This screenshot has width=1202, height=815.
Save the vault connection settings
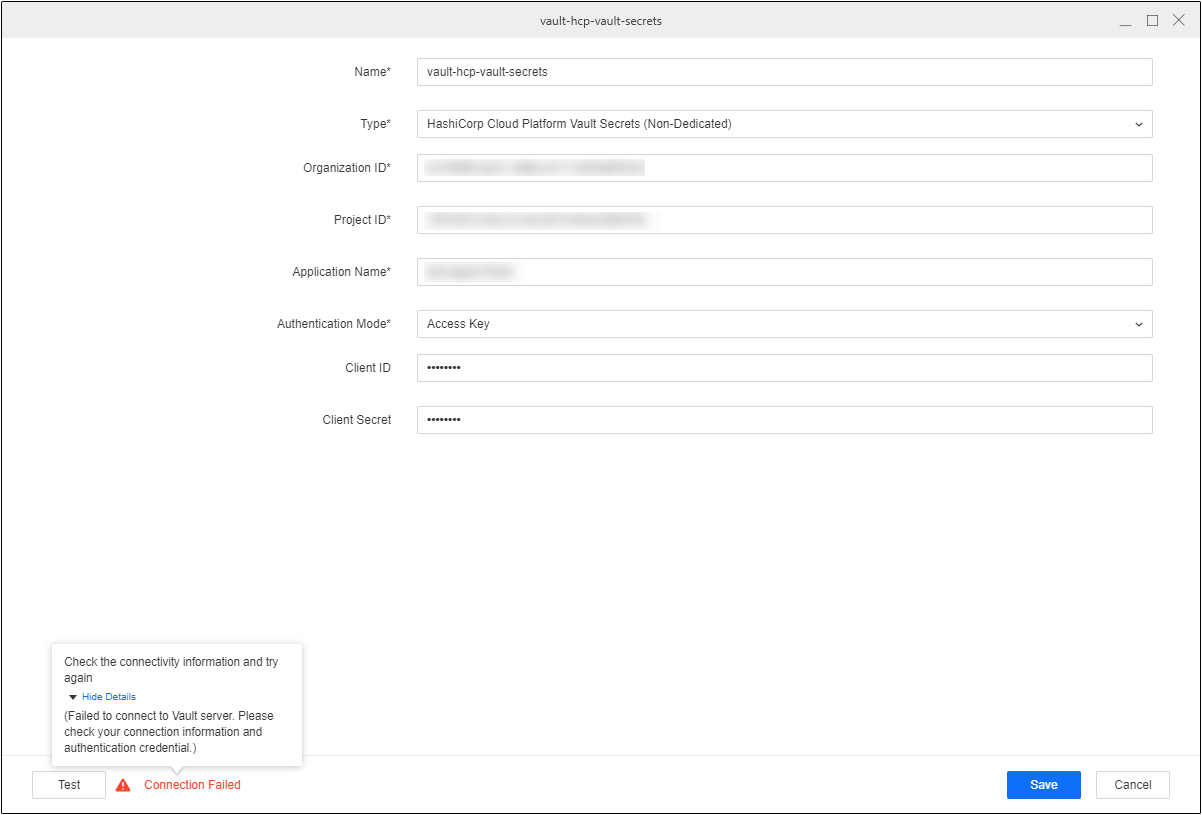[1043, 785]
